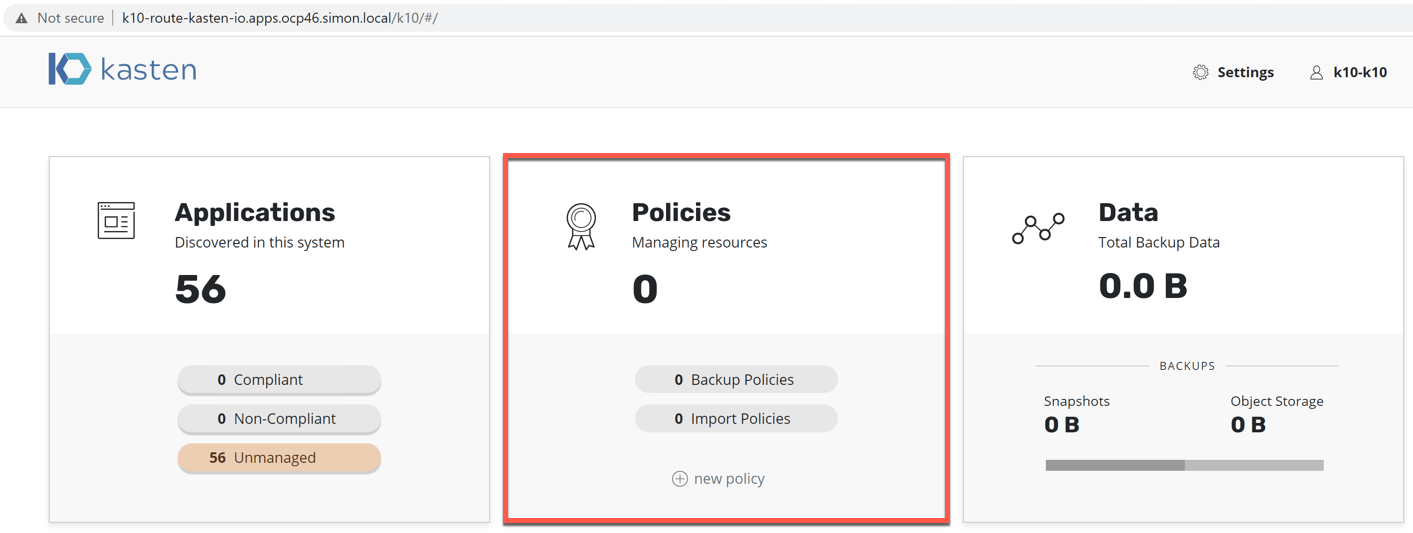The height and width of the screenshot is (533, 1413).
Task: Show the 56 Unmanaged applications
Action: pos(279,458)
